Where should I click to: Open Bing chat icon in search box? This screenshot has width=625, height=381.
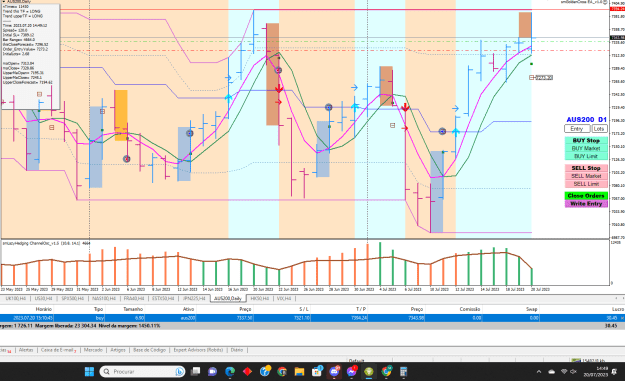(x=179, y=371)
